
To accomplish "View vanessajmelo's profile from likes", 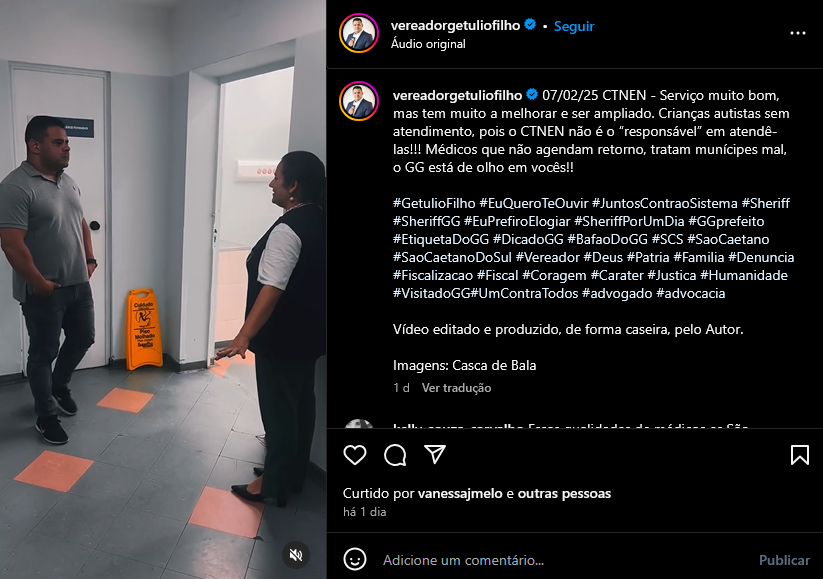I will click(460, 493).
